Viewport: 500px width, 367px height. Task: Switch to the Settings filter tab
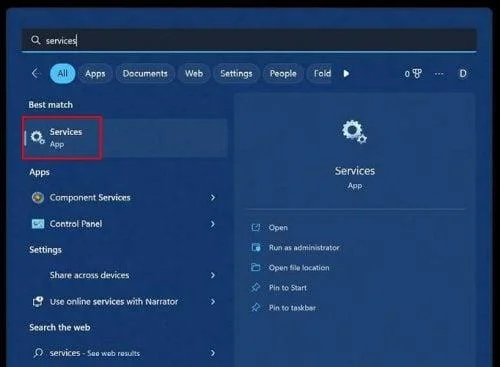pos(236,73)
